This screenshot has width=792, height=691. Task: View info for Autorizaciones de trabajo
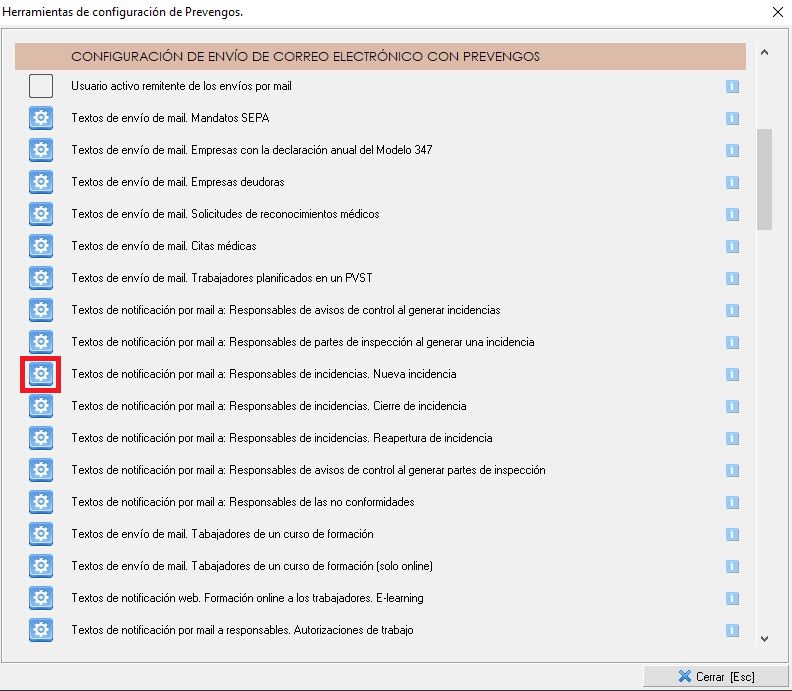[732, 630]
